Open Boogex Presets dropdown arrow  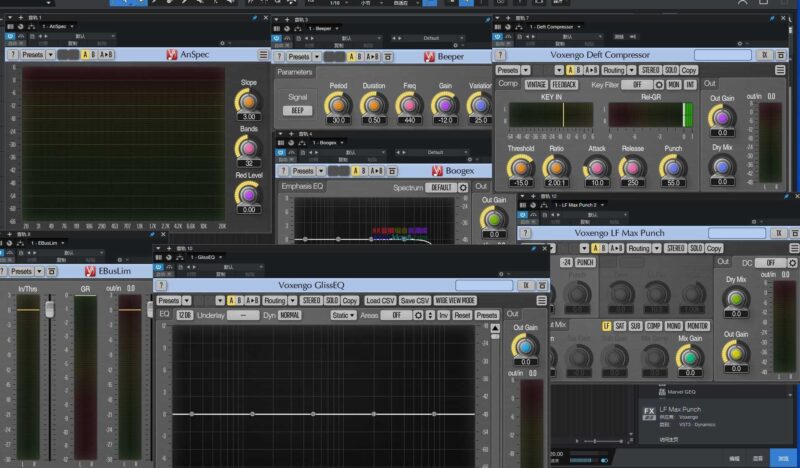(321, 171)
